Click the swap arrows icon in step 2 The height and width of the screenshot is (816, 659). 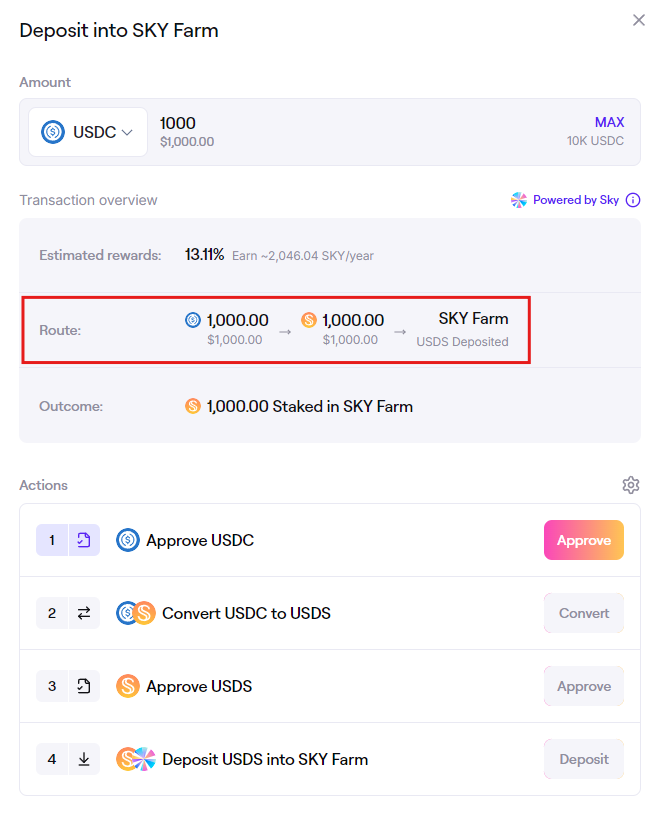[x=84, y=613]
